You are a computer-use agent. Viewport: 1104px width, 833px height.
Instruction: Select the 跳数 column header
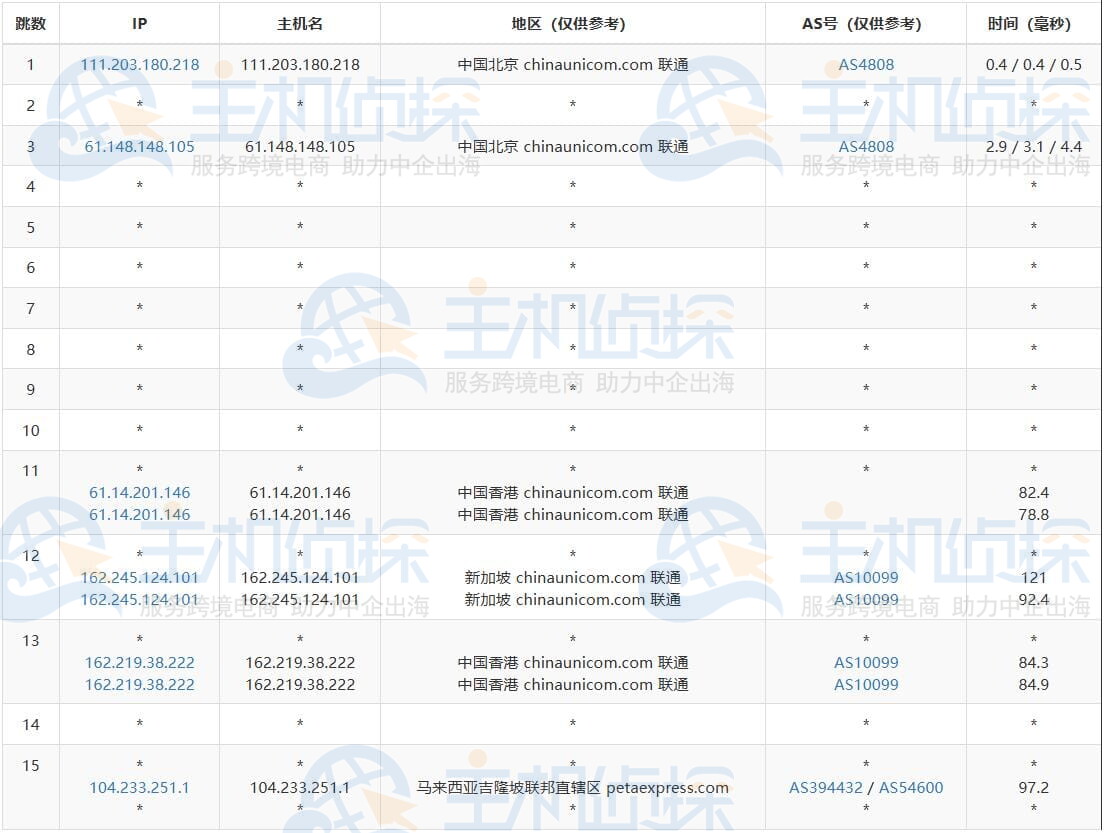coord(30,23)
